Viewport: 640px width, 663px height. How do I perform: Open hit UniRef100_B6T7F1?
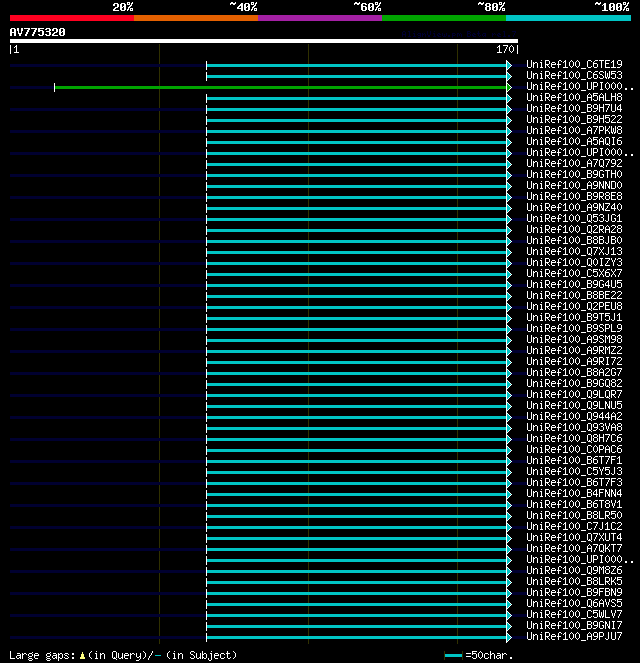tap(574, 460)
